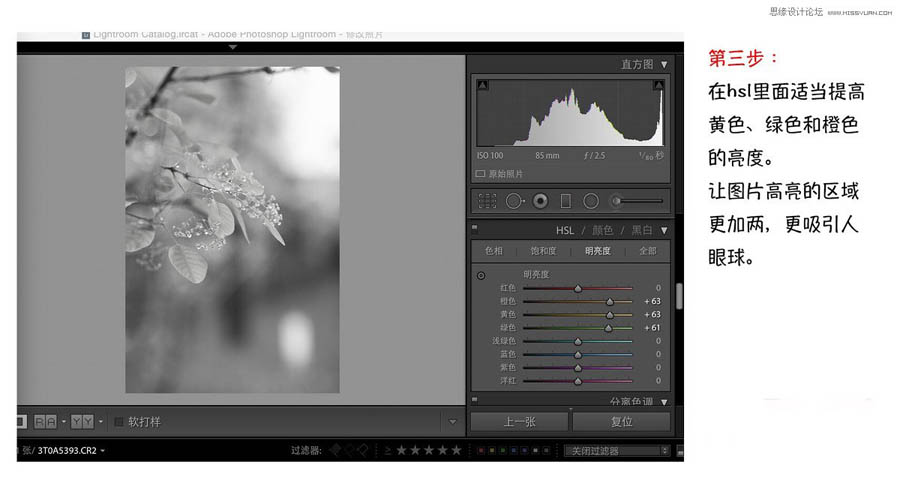
Task: Click the targeted adjustment tool in HSL
Action: coord(481,275)
